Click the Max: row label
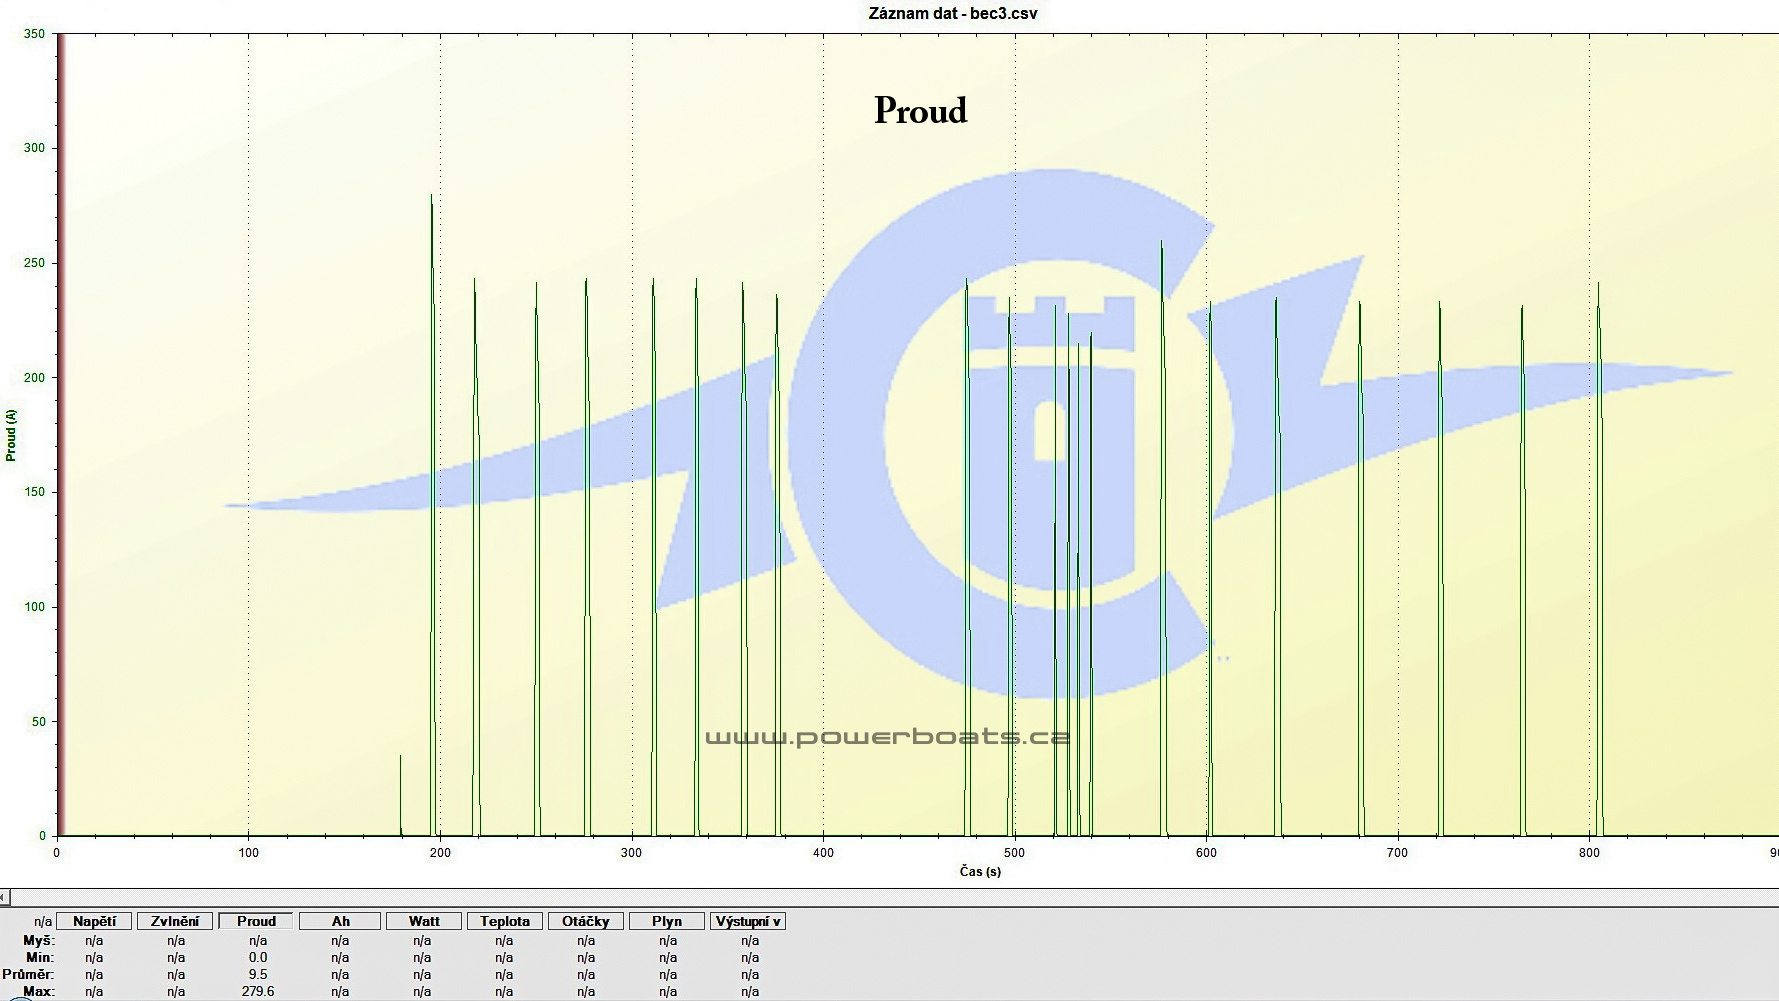The width and height of the screenshot is (1779, 1001). click(39, 991)
